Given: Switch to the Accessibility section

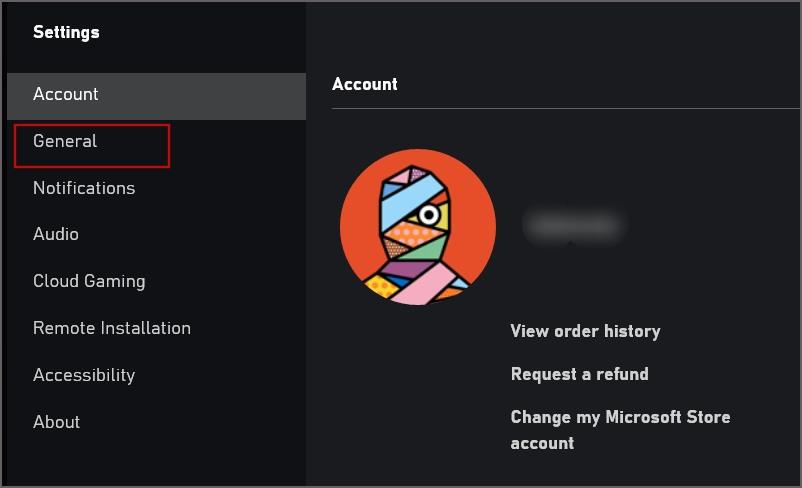Looking at the screenshot, I should click(84, 375).
